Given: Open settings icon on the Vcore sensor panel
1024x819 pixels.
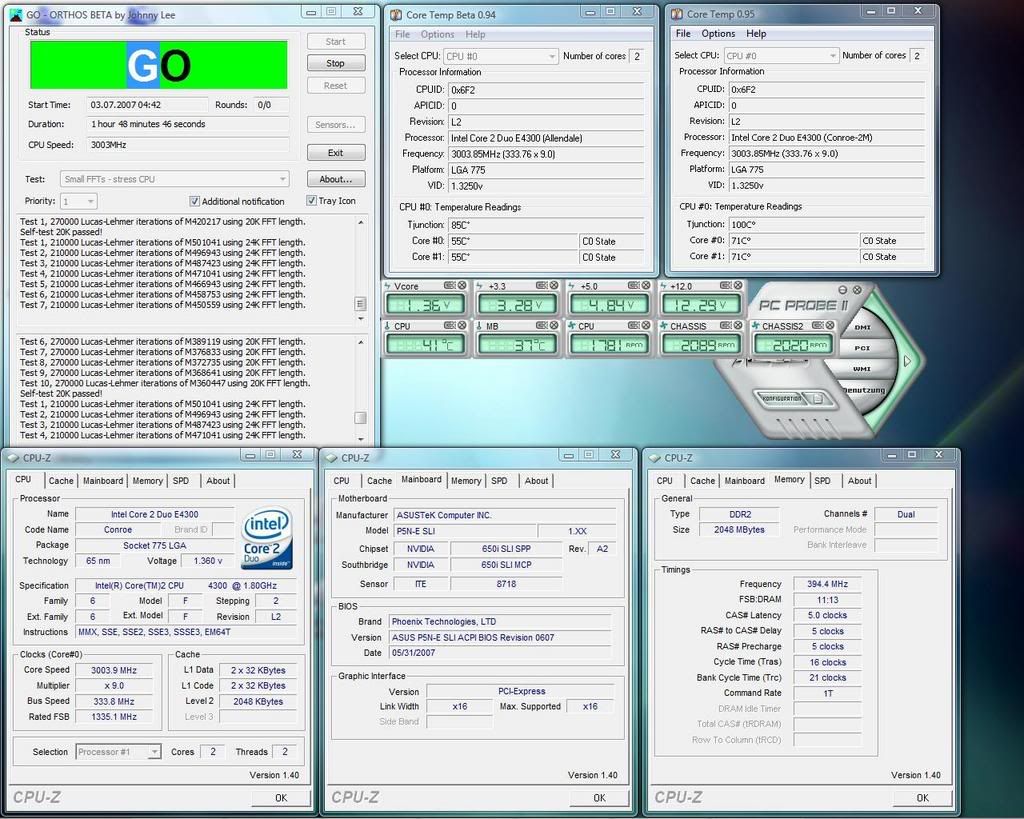Looking at the screenshot, I should click(449, 285).
